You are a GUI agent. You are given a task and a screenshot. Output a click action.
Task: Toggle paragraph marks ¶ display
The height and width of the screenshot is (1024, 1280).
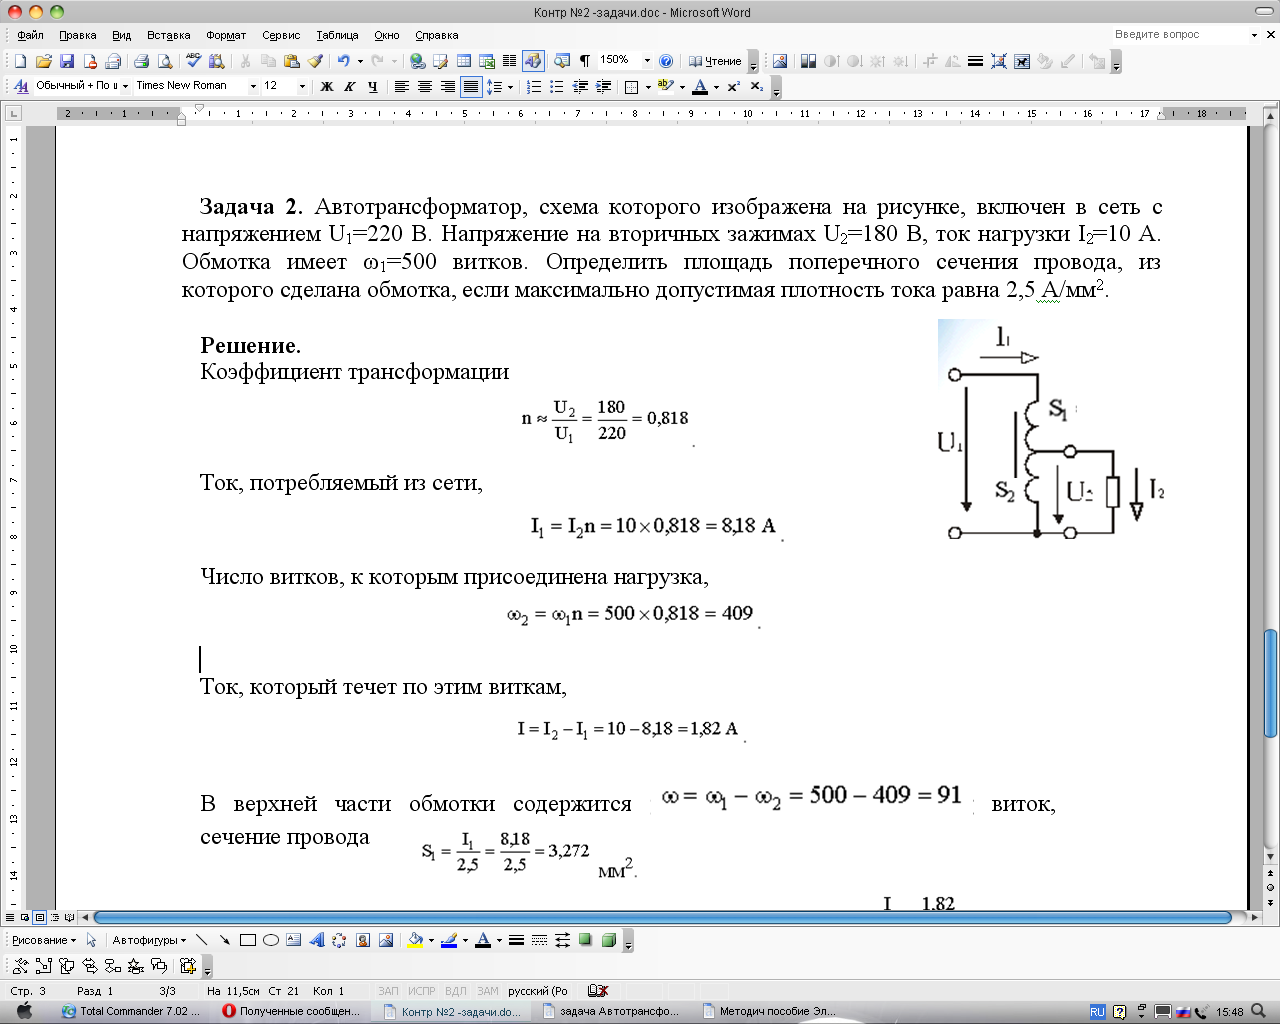click(x=585, y=61)
